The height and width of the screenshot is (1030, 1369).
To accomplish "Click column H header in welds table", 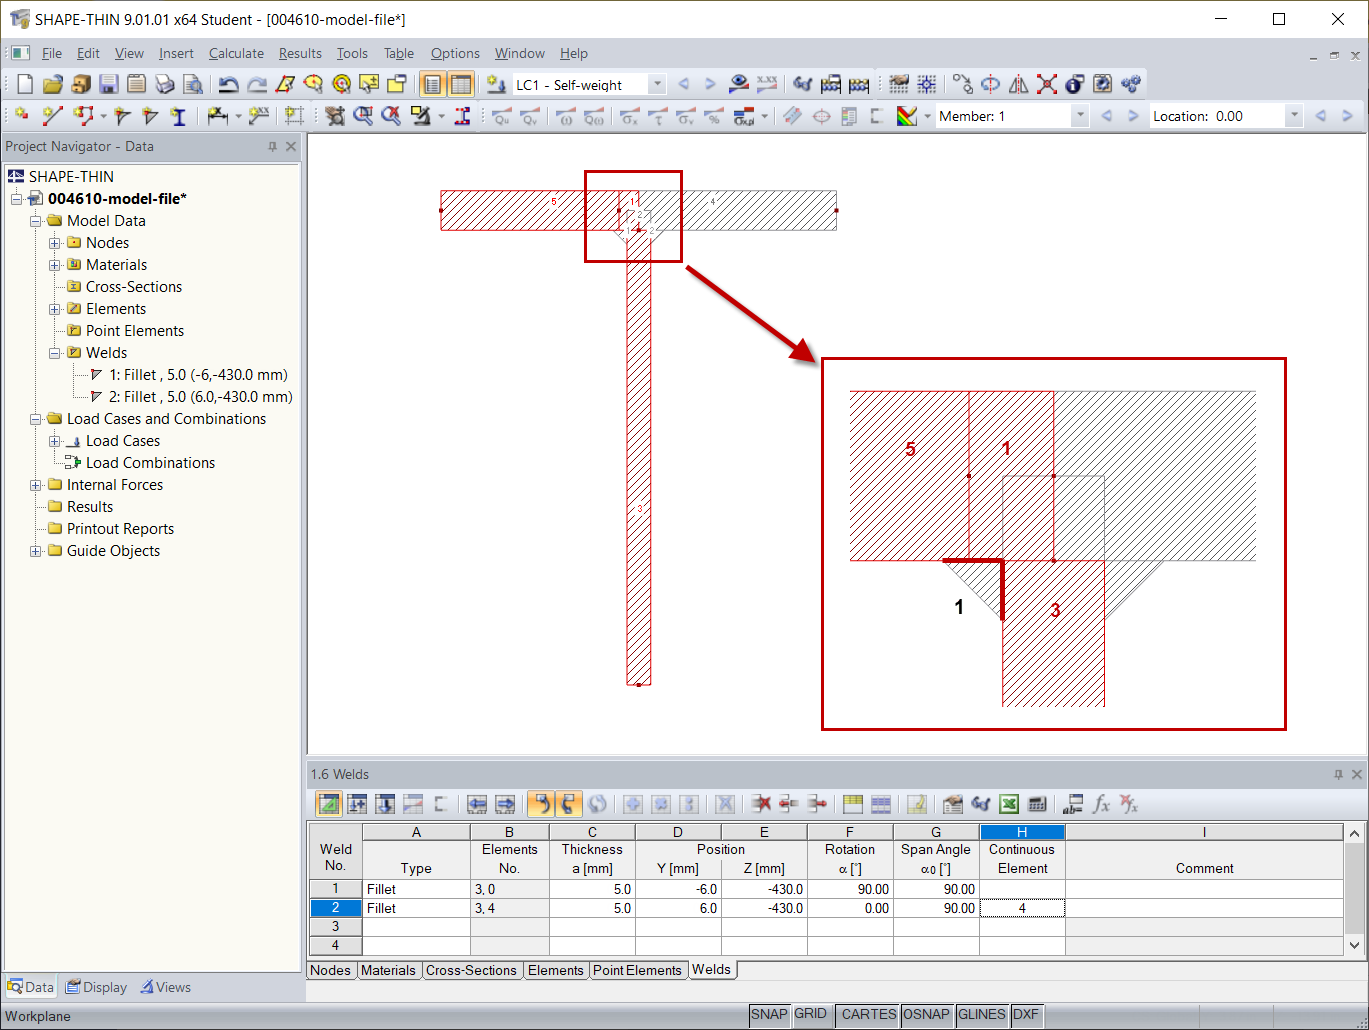I will tap(1022, 832).
